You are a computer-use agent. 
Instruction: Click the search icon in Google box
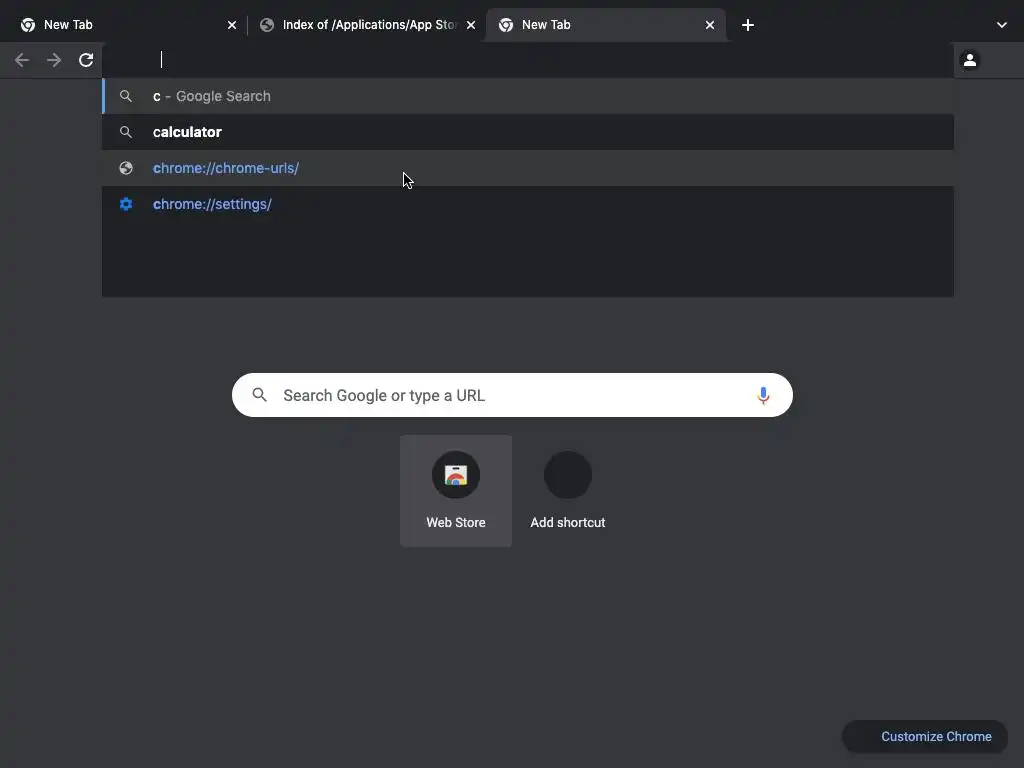click(259, 395)
